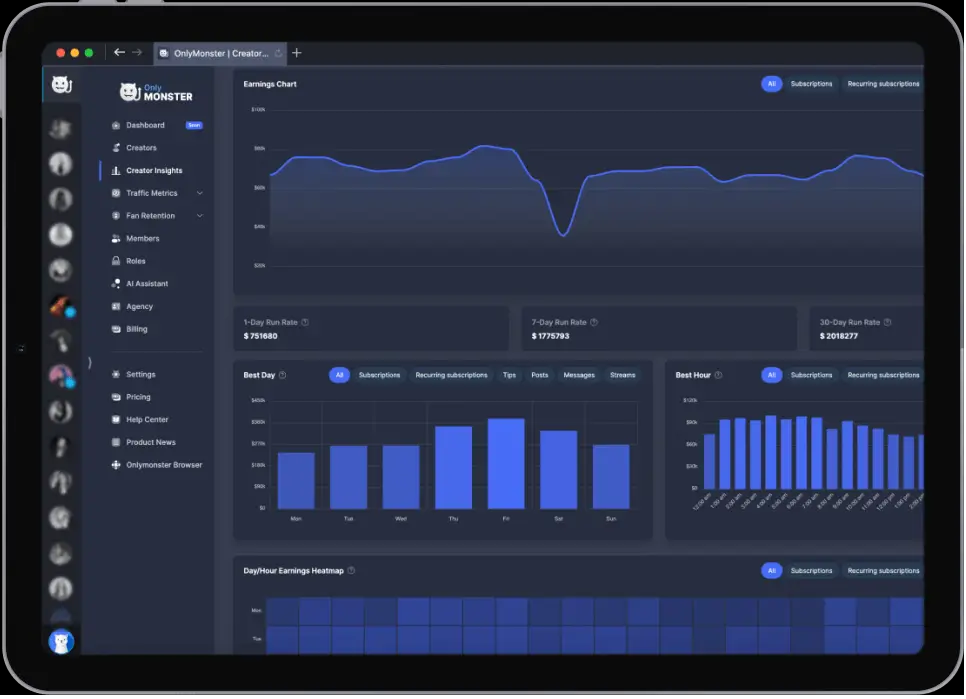Expand the collapsed side panel arrow
Image resolution: width=966 pixels, height=699 pixels.
tap(89, 362)
